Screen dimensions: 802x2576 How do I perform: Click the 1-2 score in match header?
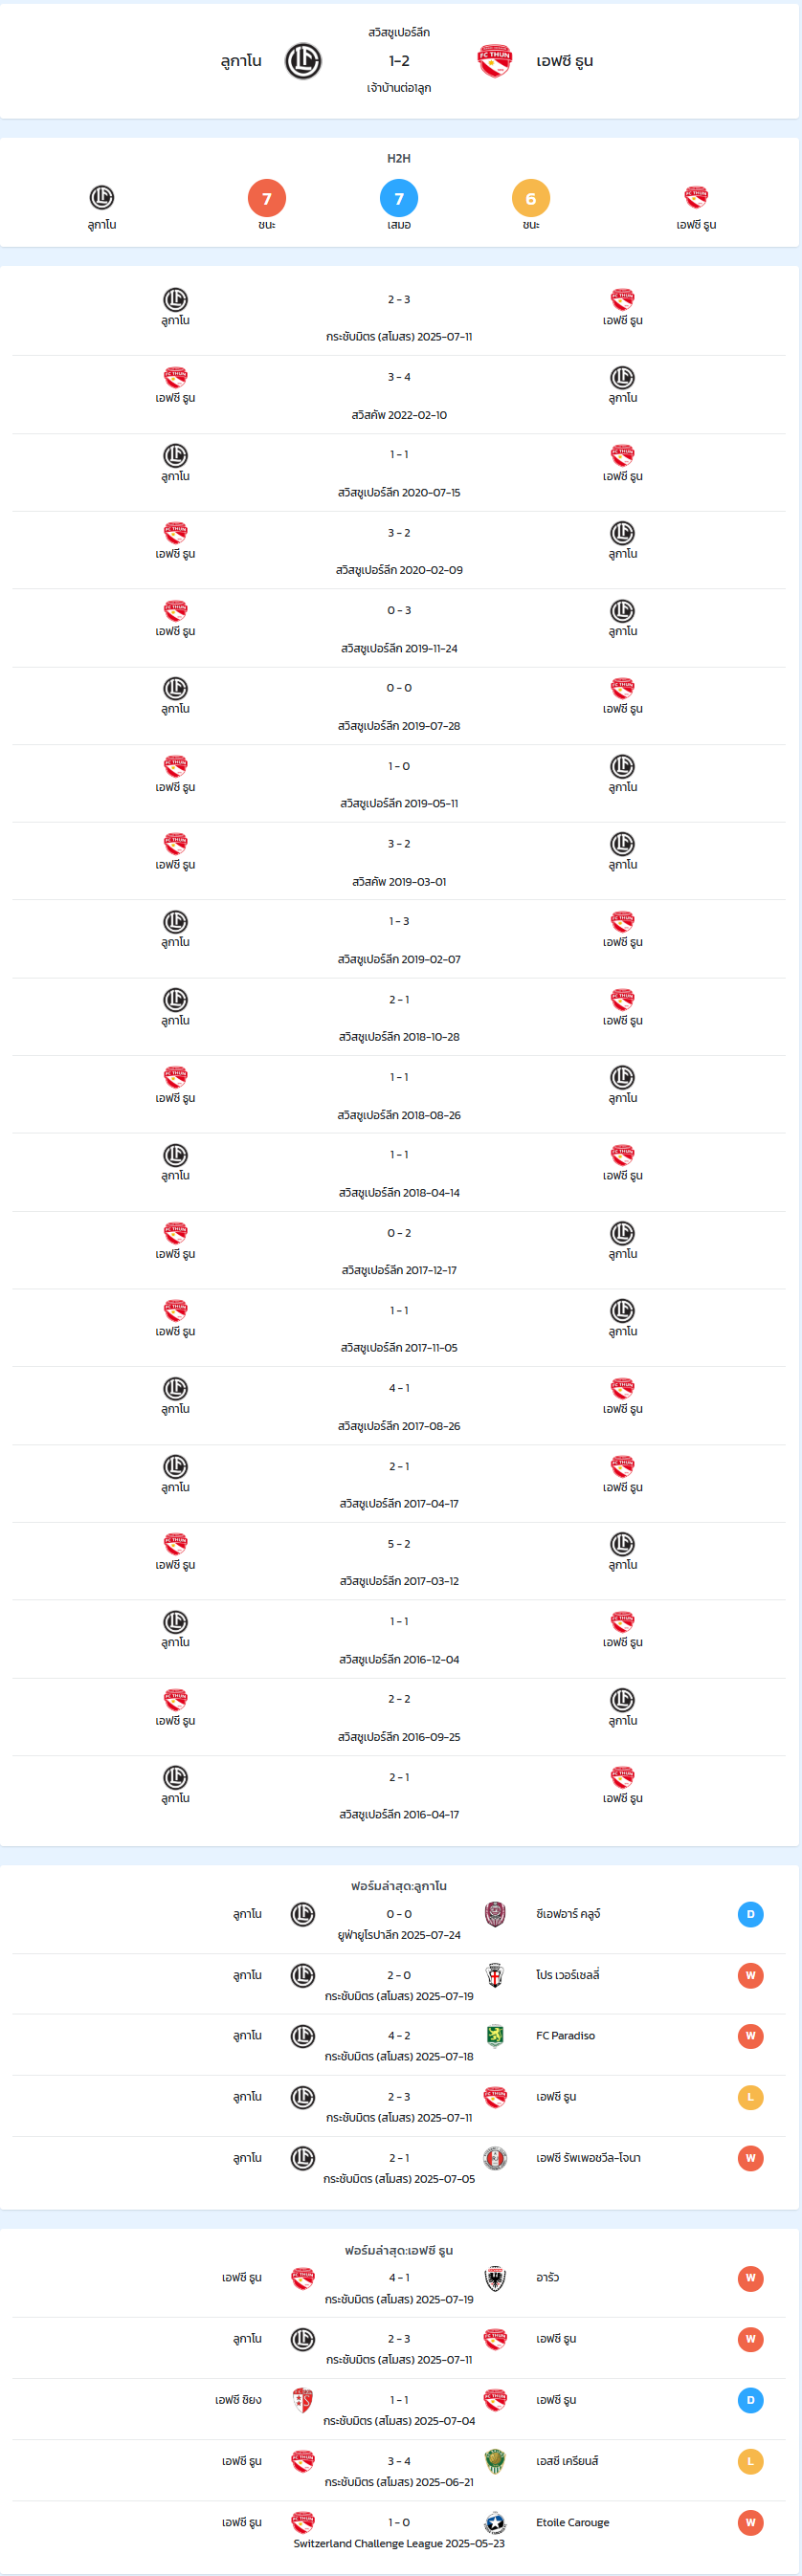(399, 61)
